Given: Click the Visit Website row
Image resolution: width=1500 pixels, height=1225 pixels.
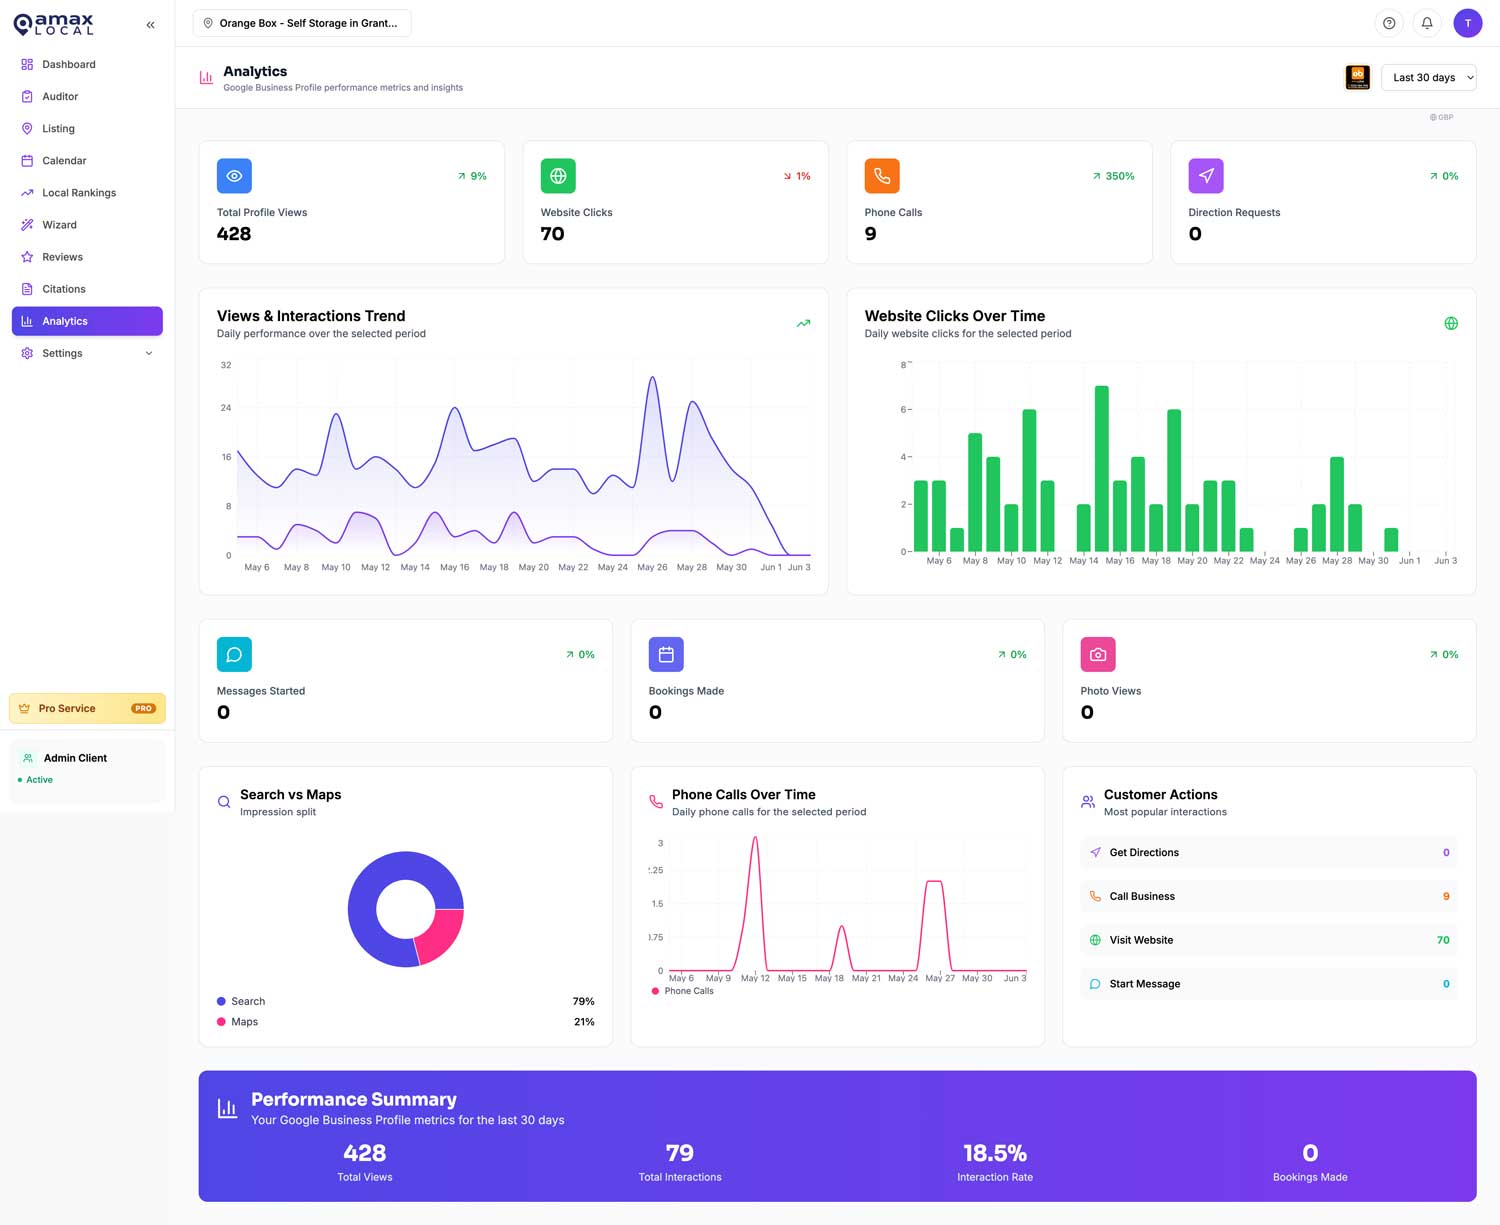Looking at the screenshot, I should point(1269,940).
